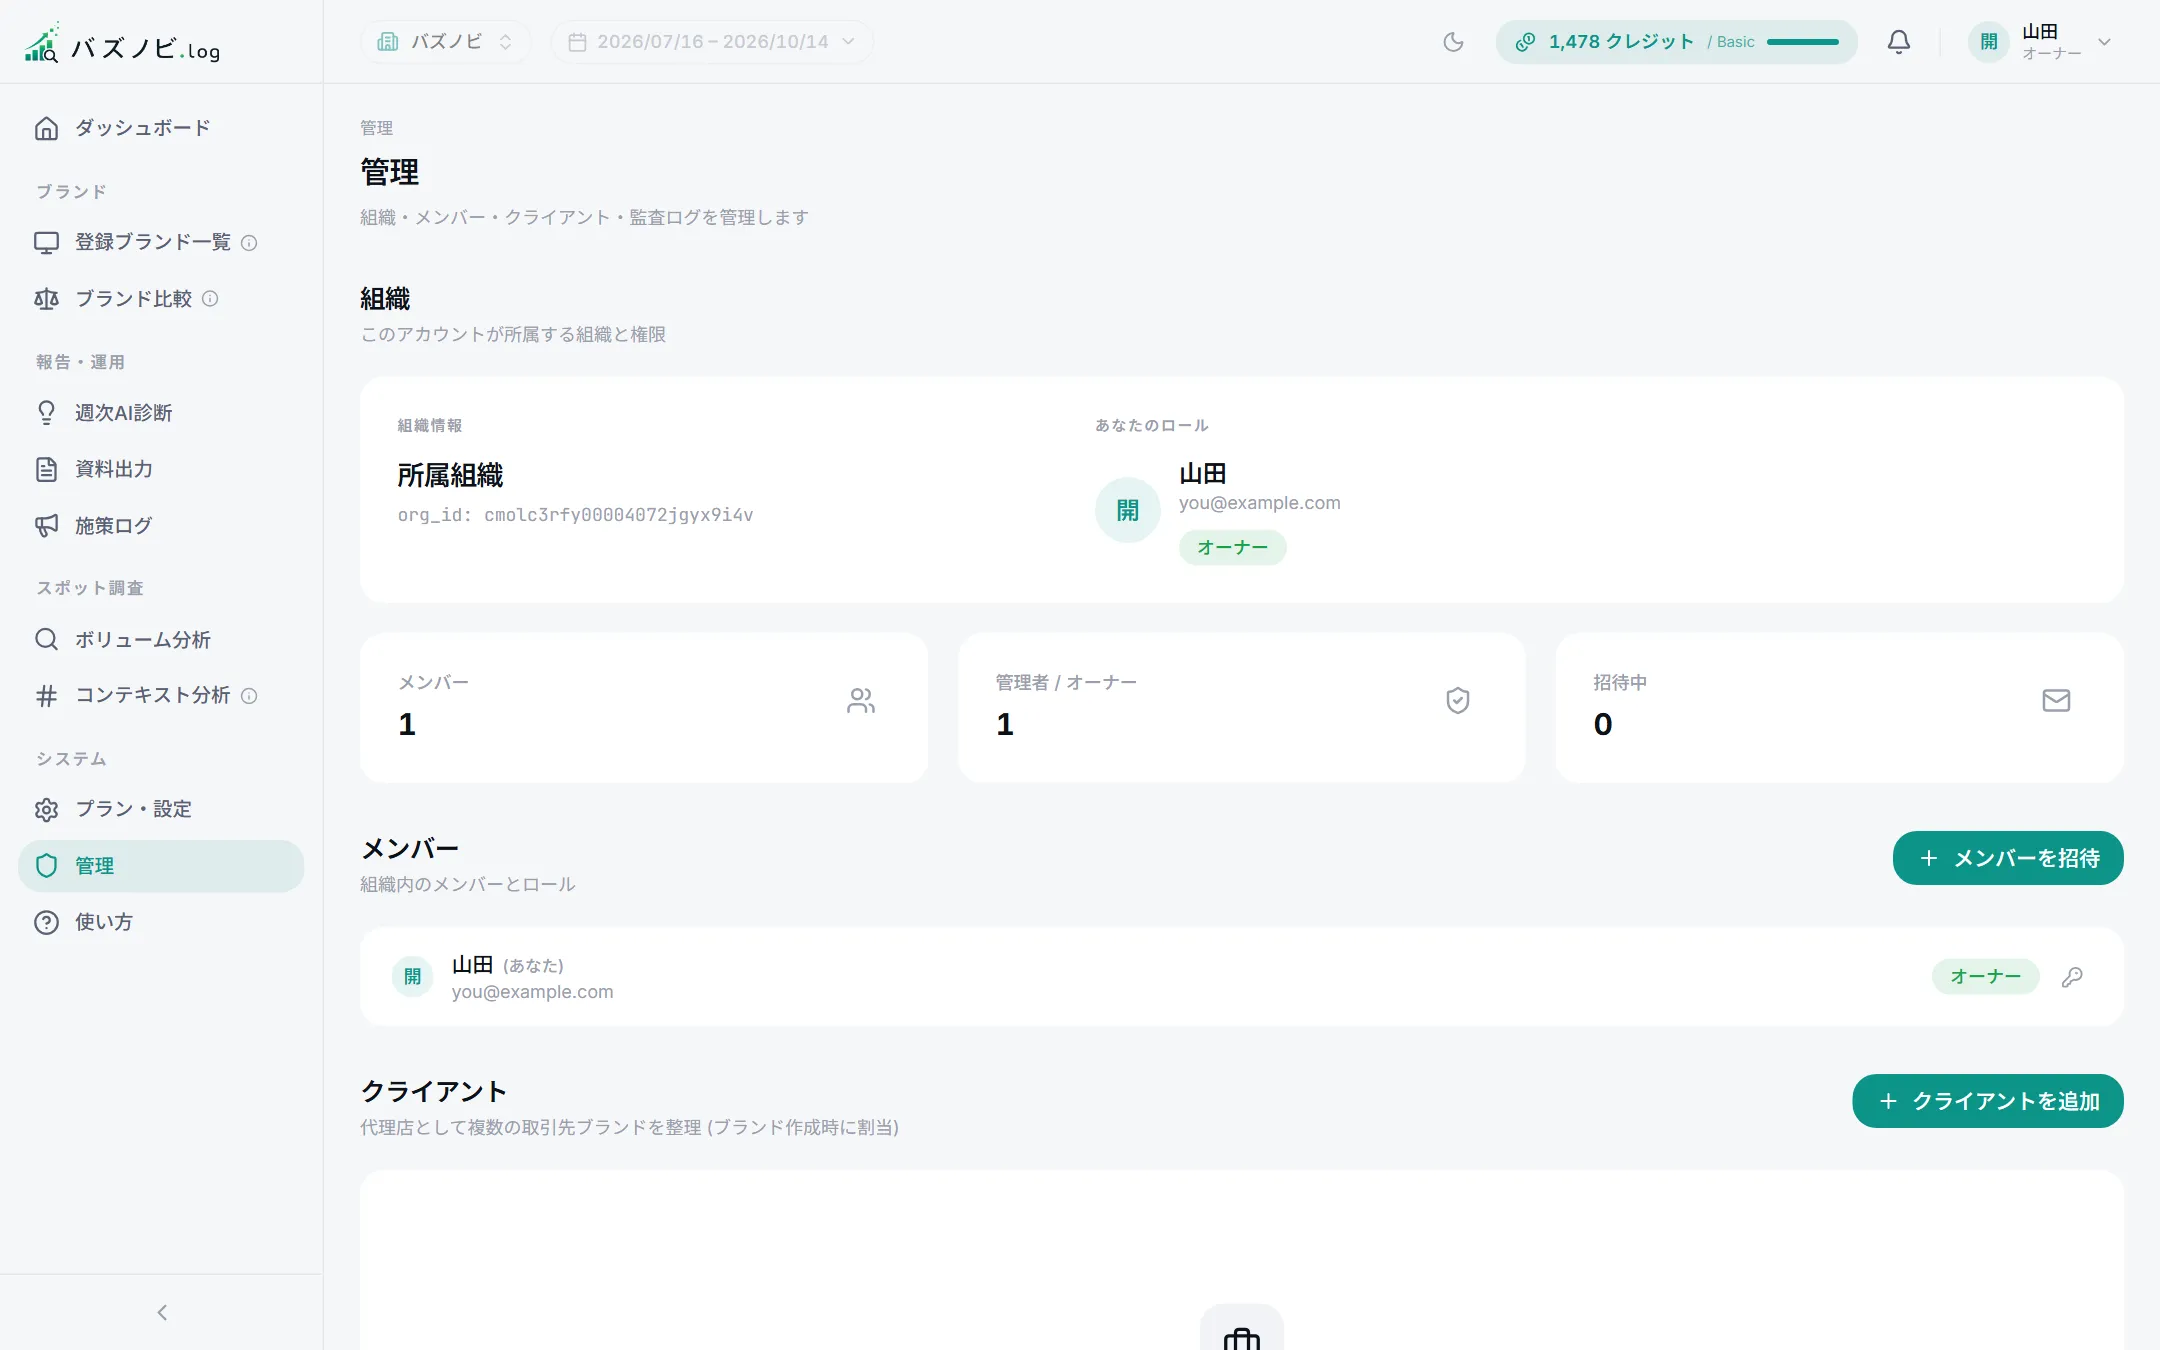Open プラン・設定

161,809
